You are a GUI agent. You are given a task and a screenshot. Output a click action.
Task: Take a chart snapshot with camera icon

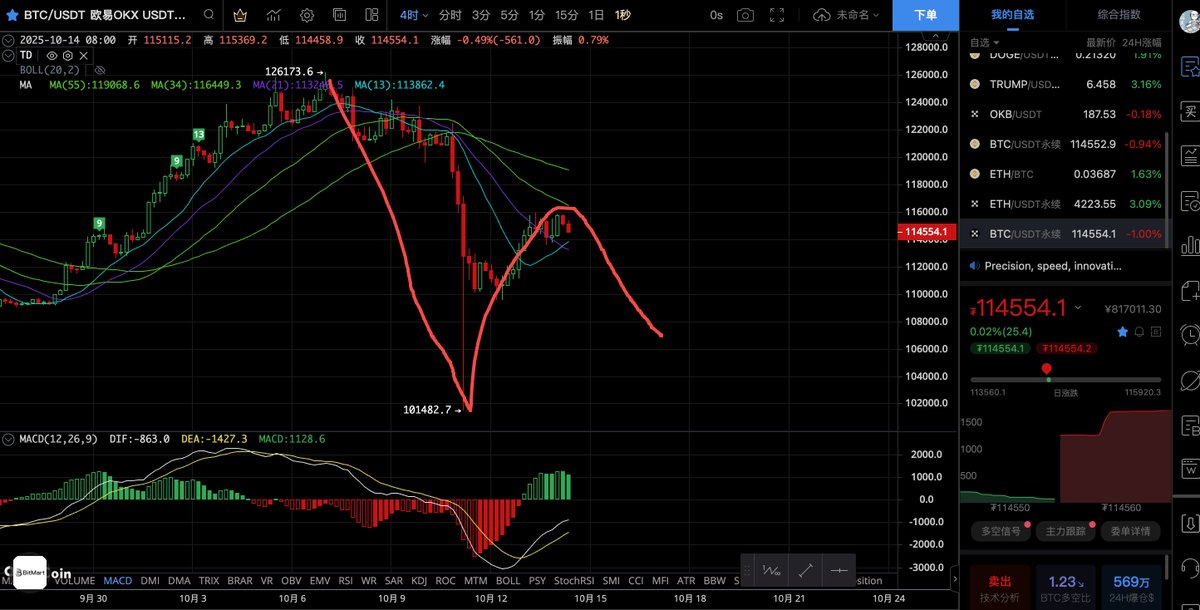coord(746,16)
